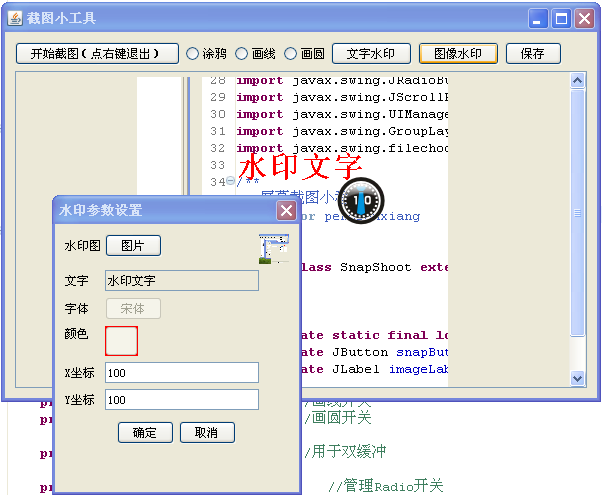This screenshot has height=495, width=602.
Task: Click the 'static final' code text
Action: (379, 335)
